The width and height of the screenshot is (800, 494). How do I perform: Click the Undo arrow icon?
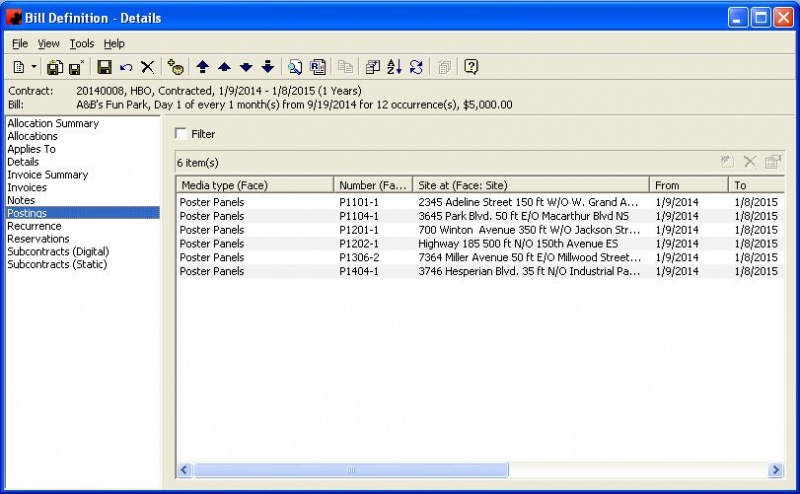tap(126, 67)
